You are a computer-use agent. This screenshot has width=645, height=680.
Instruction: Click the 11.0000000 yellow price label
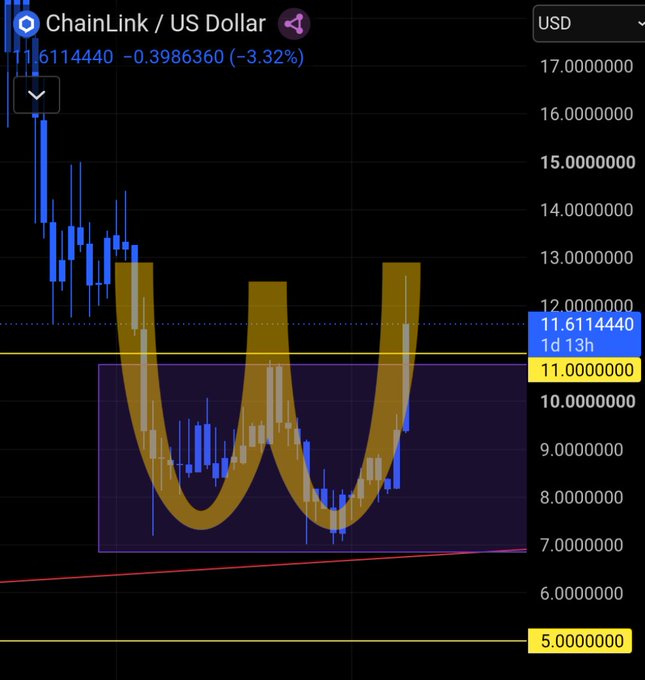pyautogui.click(x=584, y=370)
